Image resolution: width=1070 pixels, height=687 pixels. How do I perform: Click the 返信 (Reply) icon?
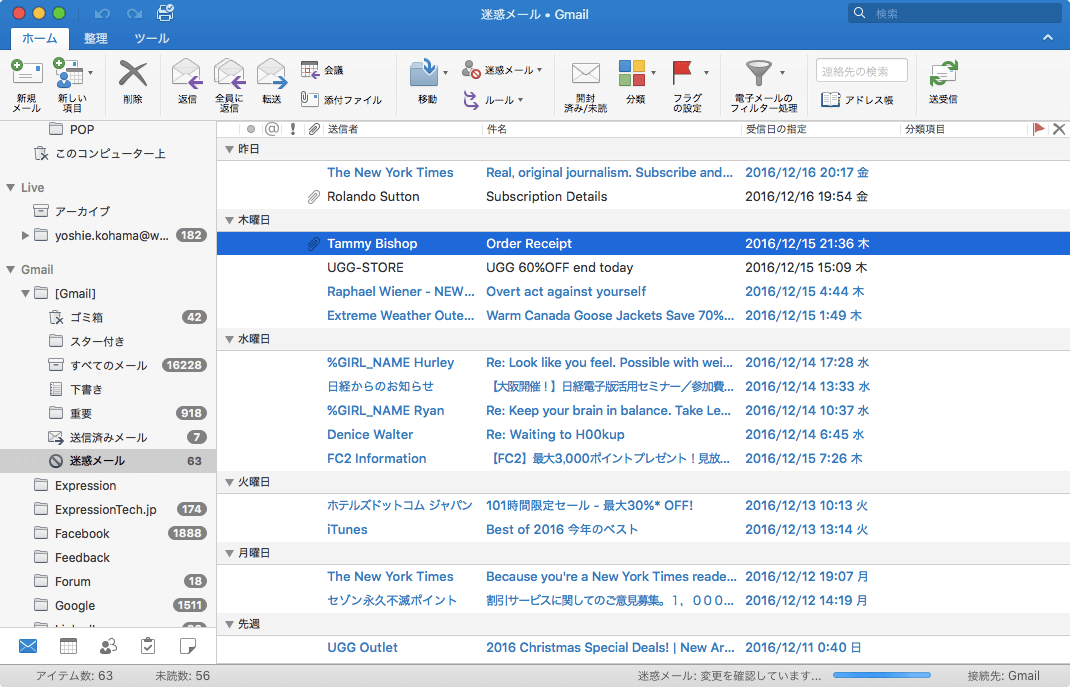187,75
